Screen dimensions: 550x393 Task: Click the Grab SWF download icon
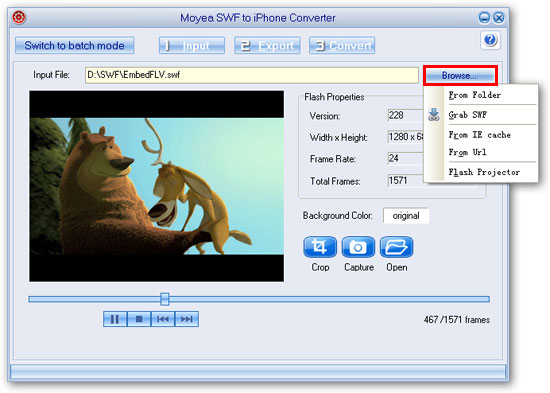pos(434,115)
